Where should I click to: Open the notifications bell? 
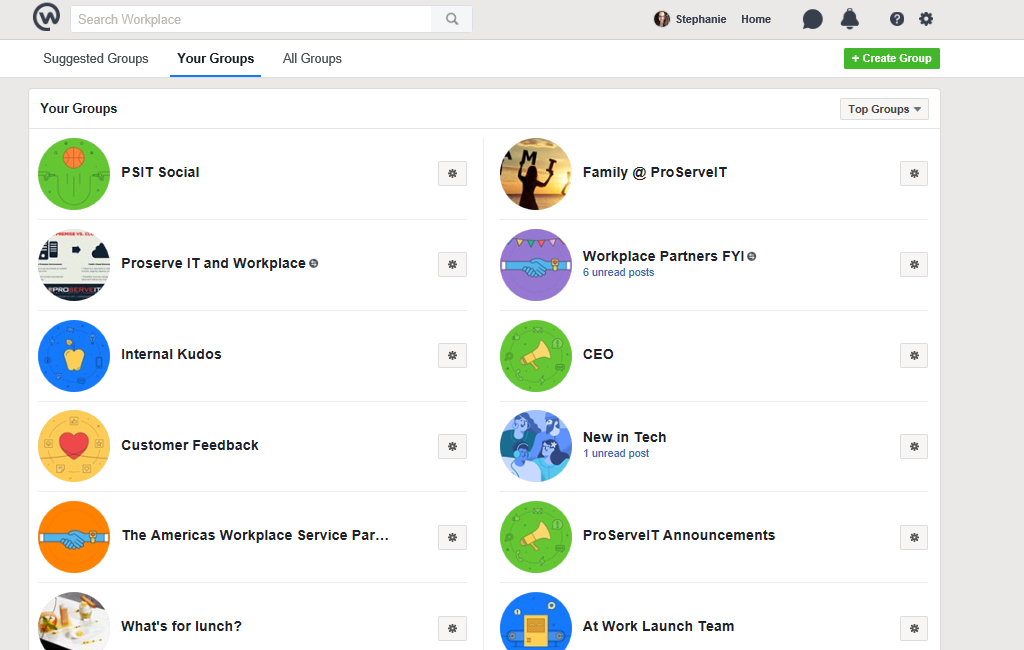[x=850, y=20]
